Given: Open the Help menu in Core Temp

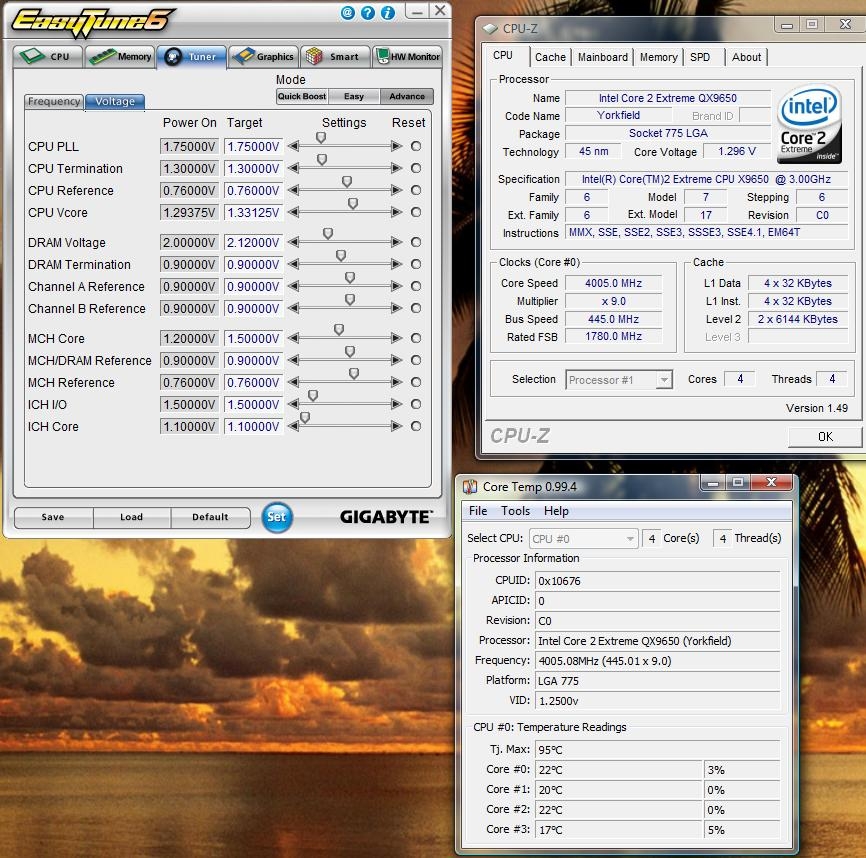Looking at the screenshot, I should (556, 511).
